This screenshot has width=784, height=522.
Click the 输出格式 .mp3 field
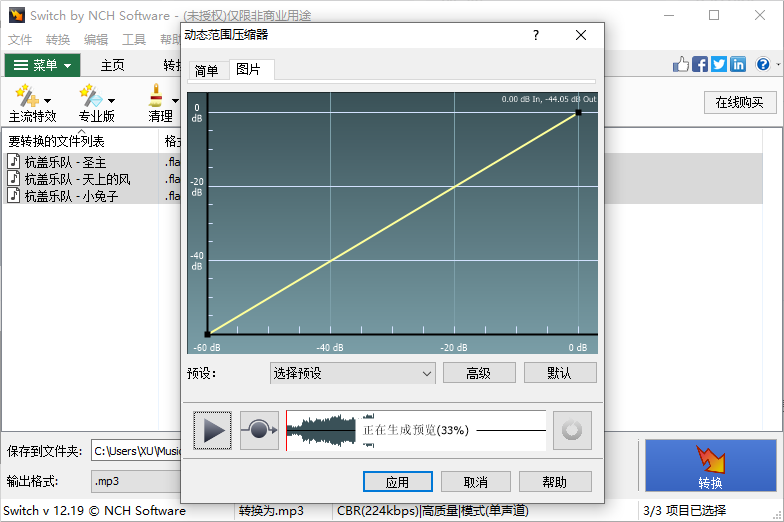(x=136, y=481)
